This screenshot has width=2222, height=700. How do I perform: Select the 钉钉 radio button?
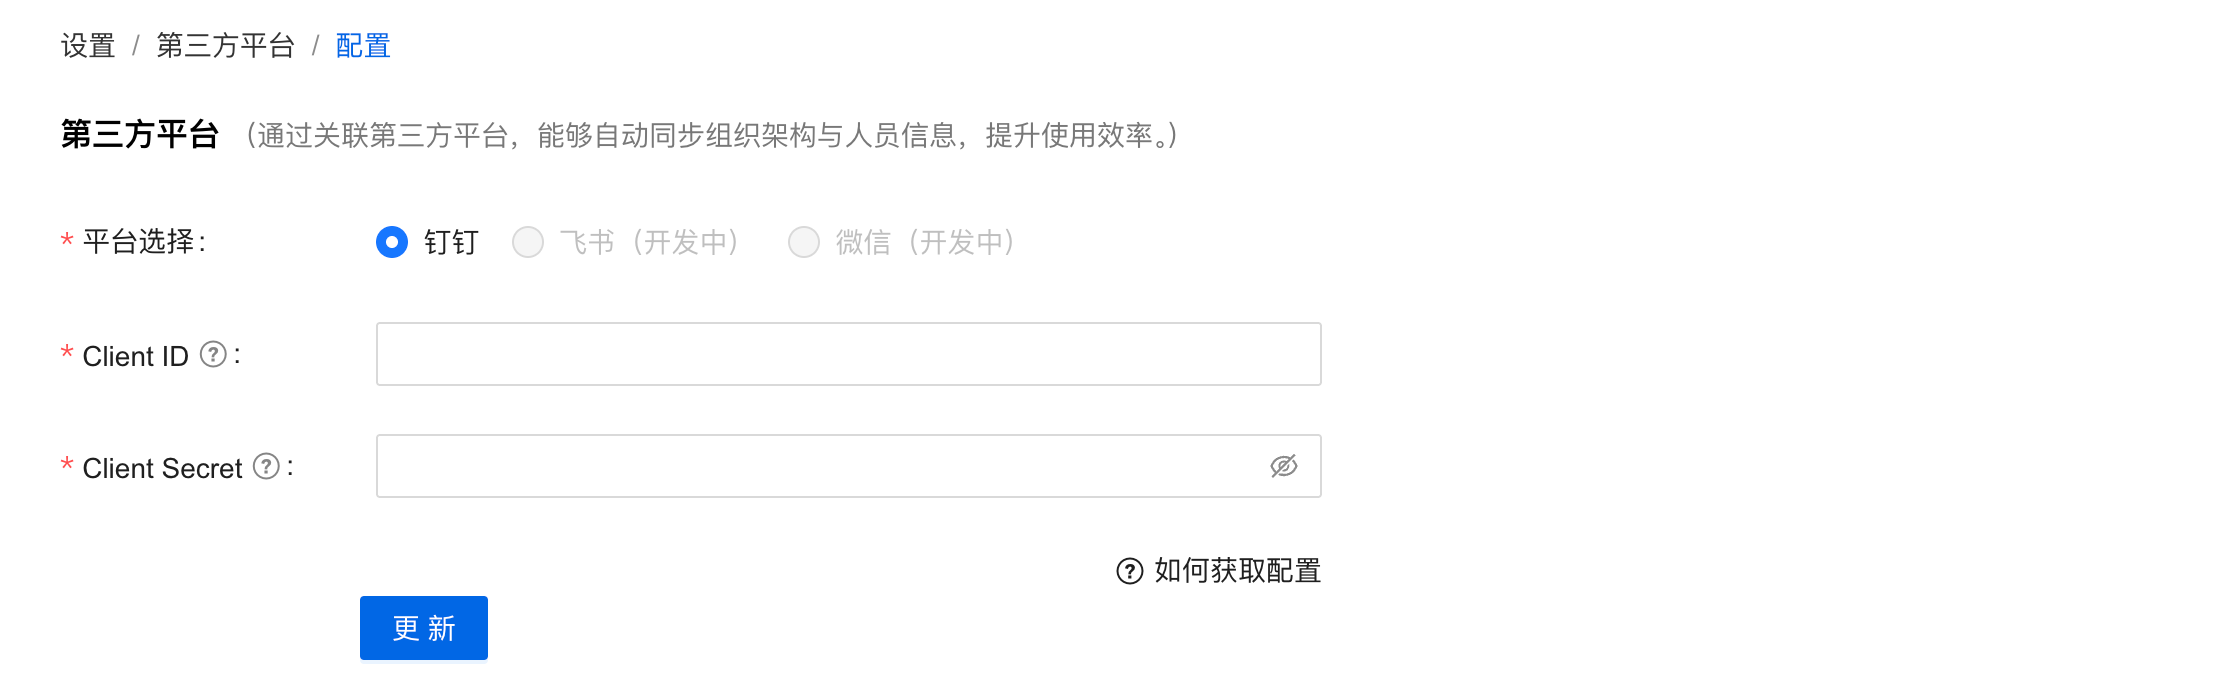click(392, 242)
